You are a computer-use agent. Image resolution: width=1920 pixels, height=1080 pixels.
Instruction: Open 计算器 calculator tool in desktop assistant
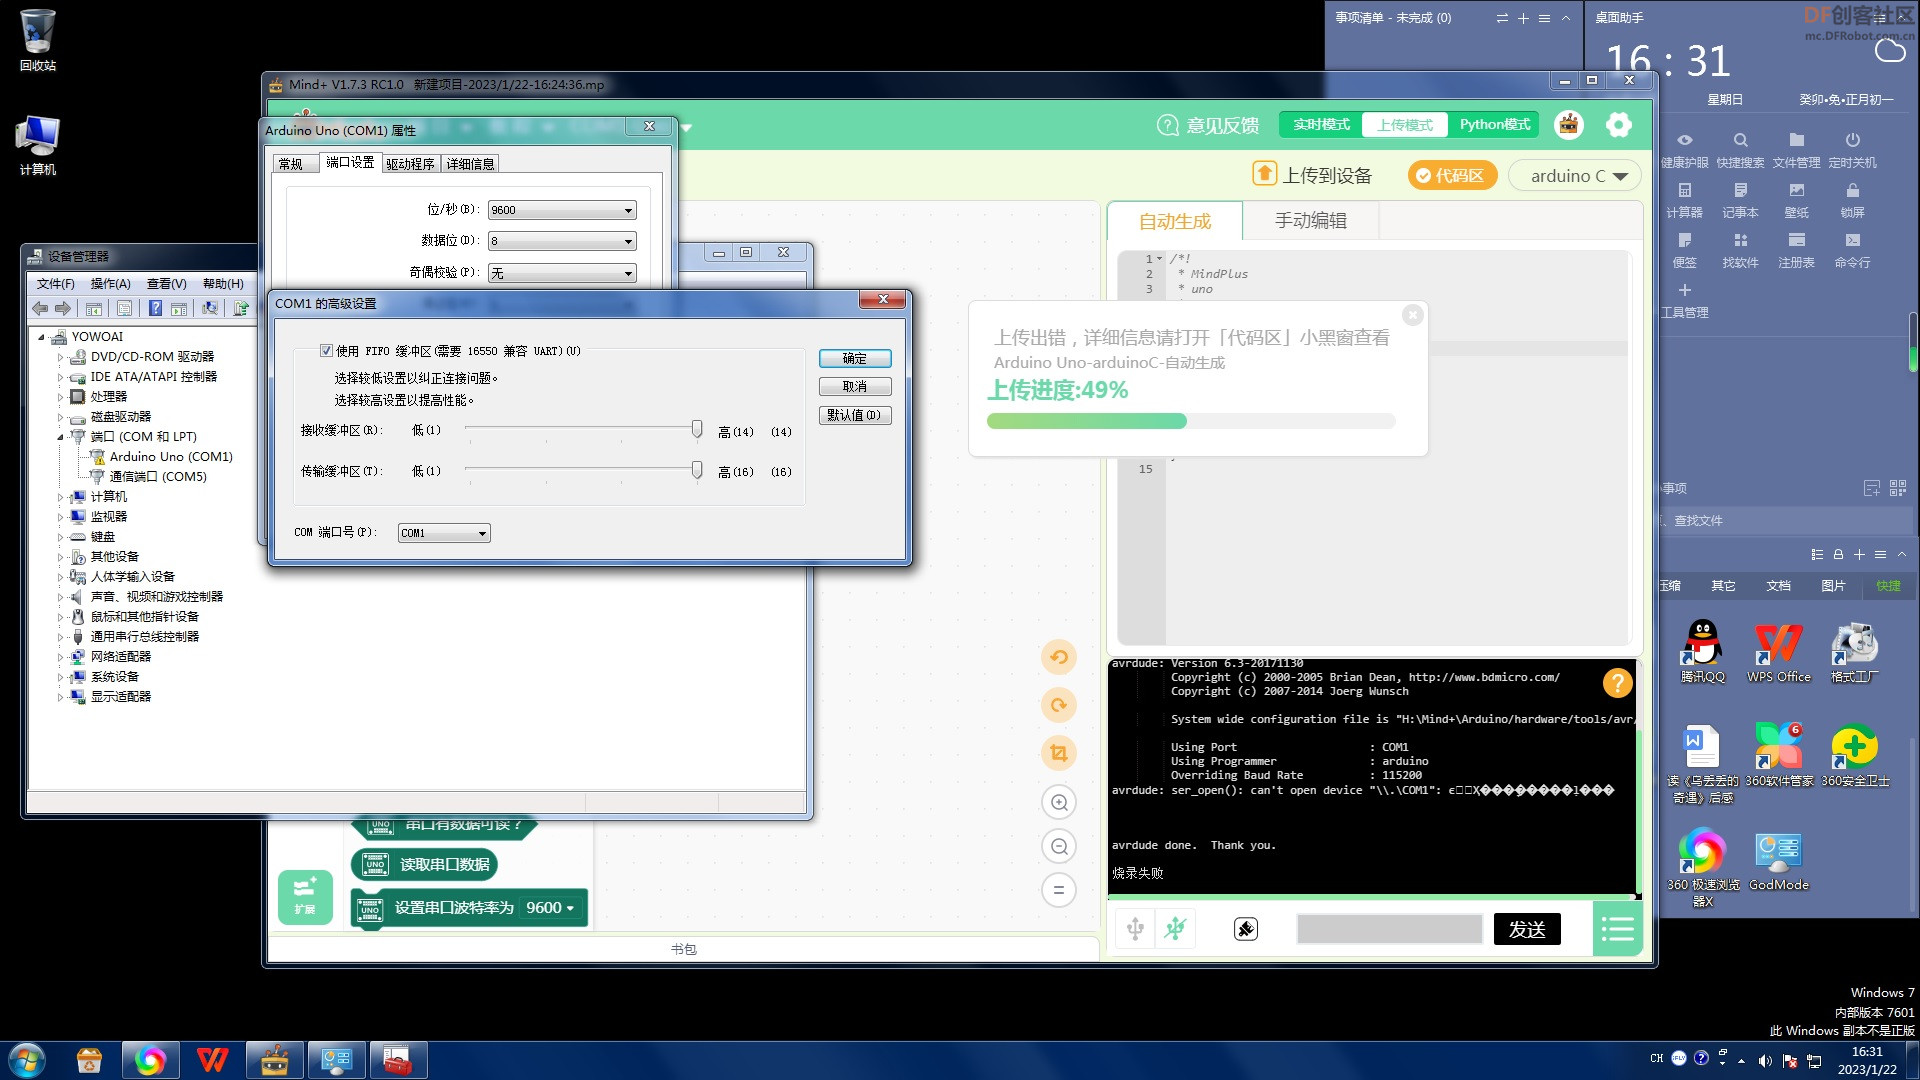1685,200
